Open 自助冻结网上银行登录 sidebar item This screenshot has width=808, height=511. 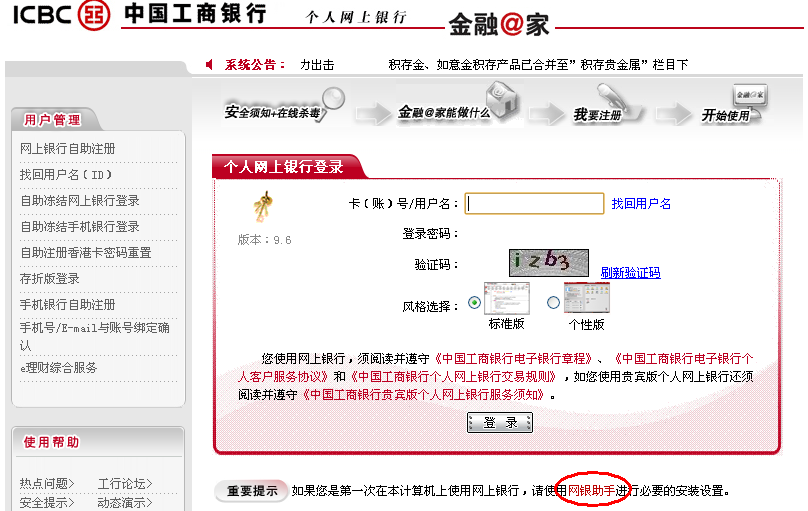[80, 200]
